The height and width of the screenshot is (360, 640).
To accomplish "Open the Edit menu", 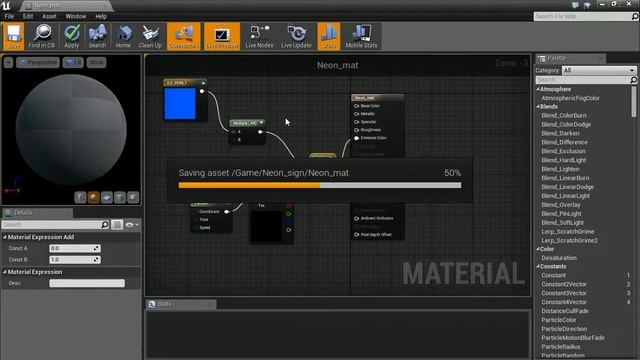I will coord(28,16).
